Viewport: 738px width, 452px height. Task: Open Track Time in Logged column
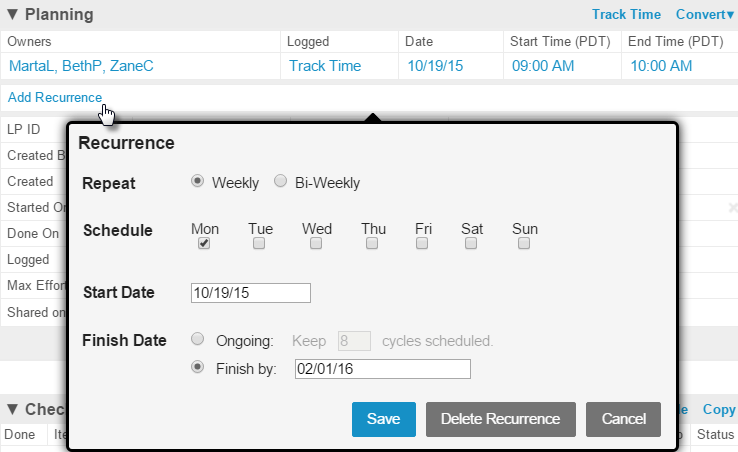(325, 66)
